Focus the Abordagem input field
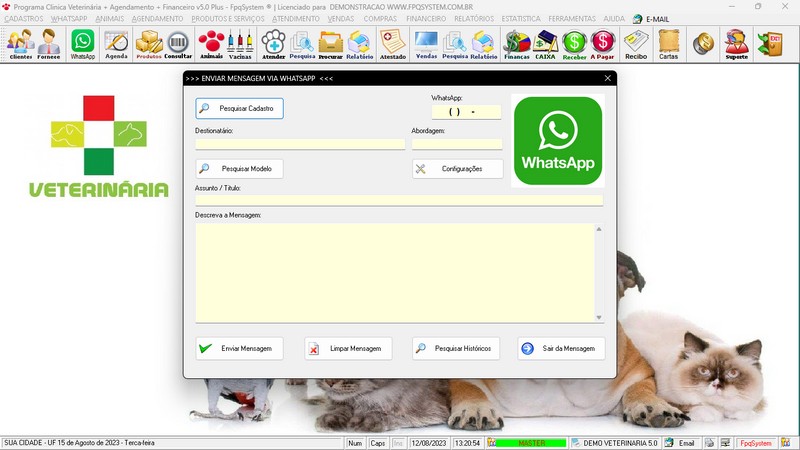The image size is (800, 450). [x=457, y=144]
